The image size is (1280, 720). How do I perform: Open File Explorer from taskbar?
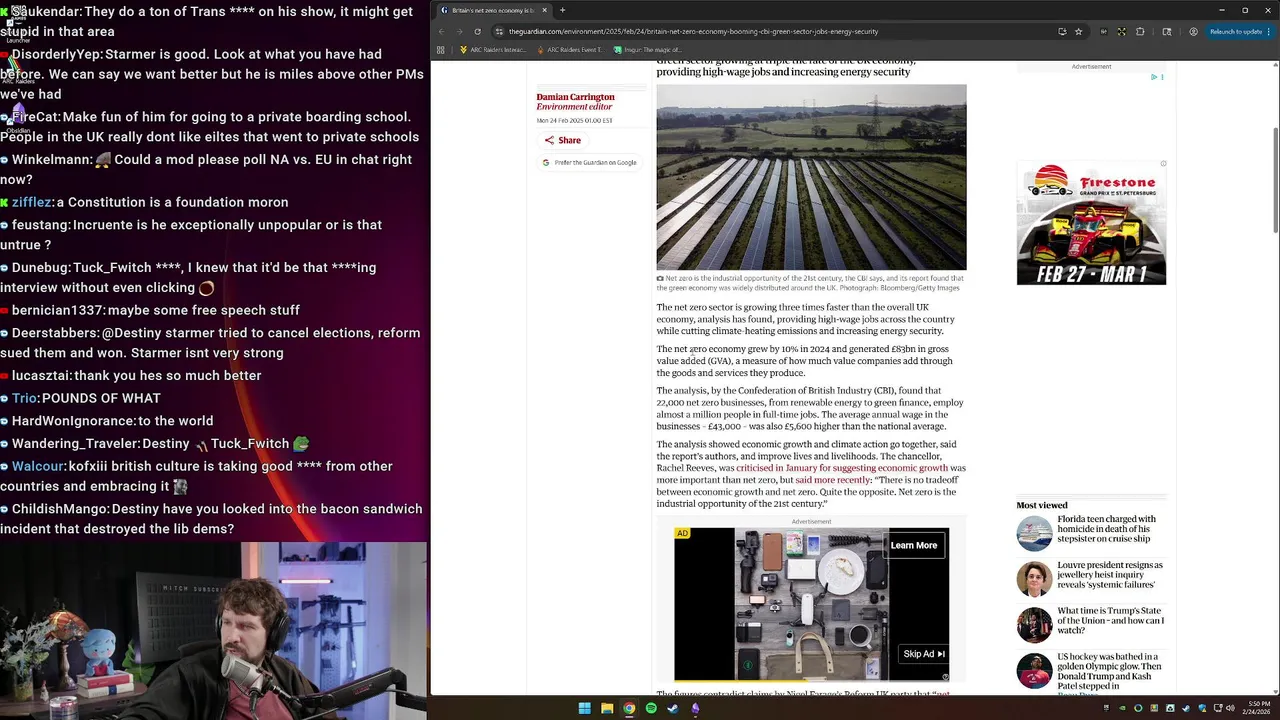[607, 708]
